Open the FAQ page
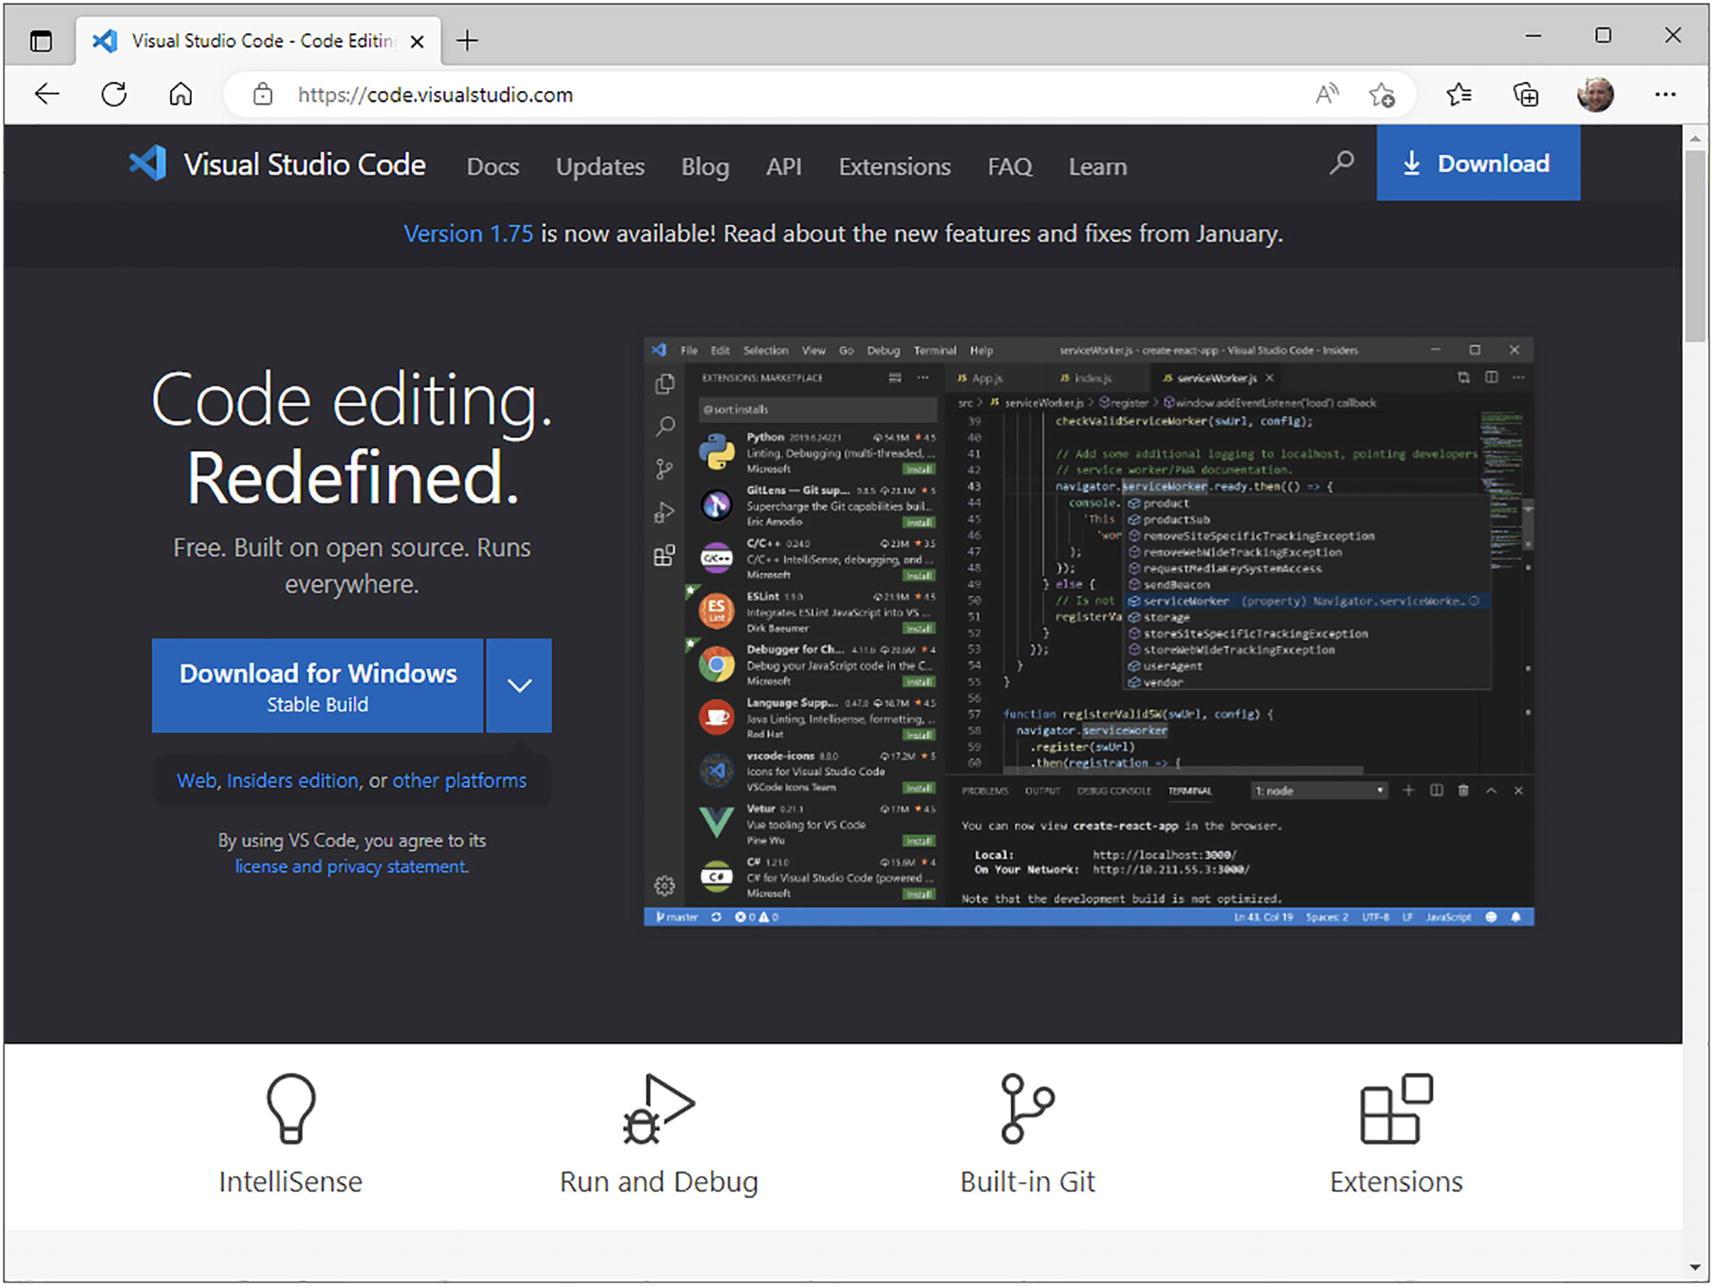Screen dimensions: 1713x1286 [x=1010, y=167]
